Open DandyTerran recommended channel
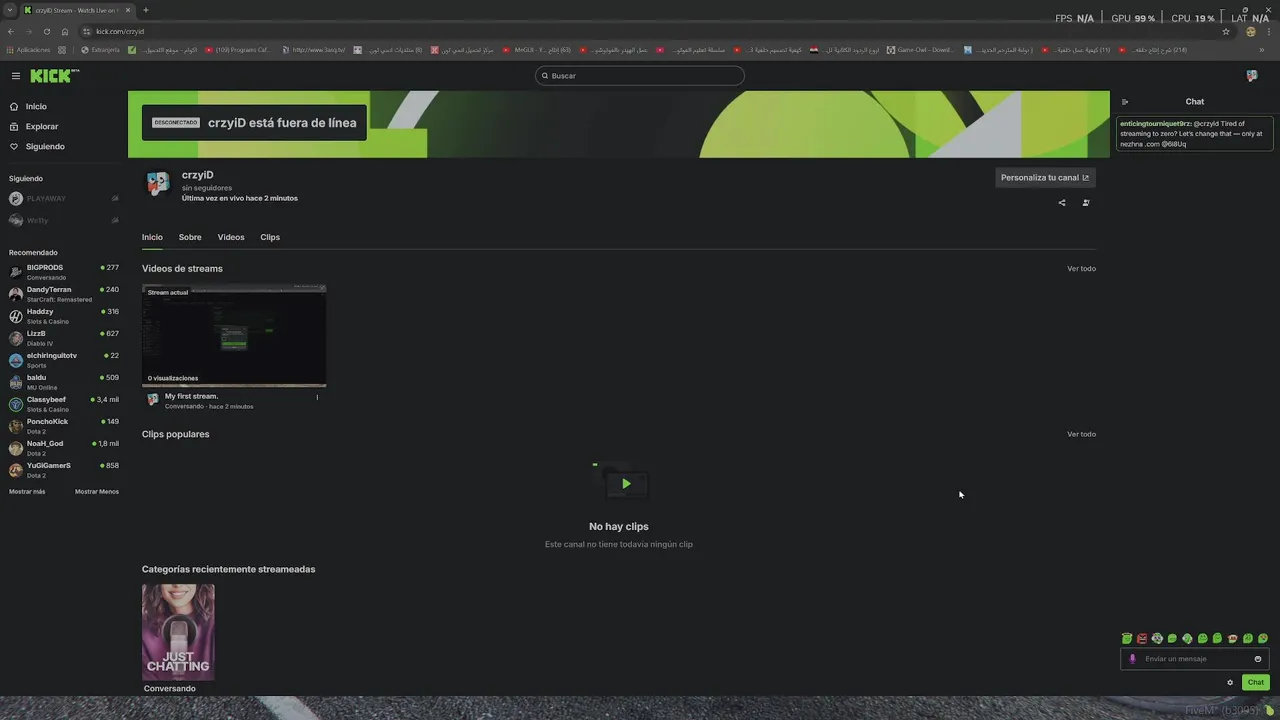Viewport: 1280px width, 720px height. (x=64, y=294)
